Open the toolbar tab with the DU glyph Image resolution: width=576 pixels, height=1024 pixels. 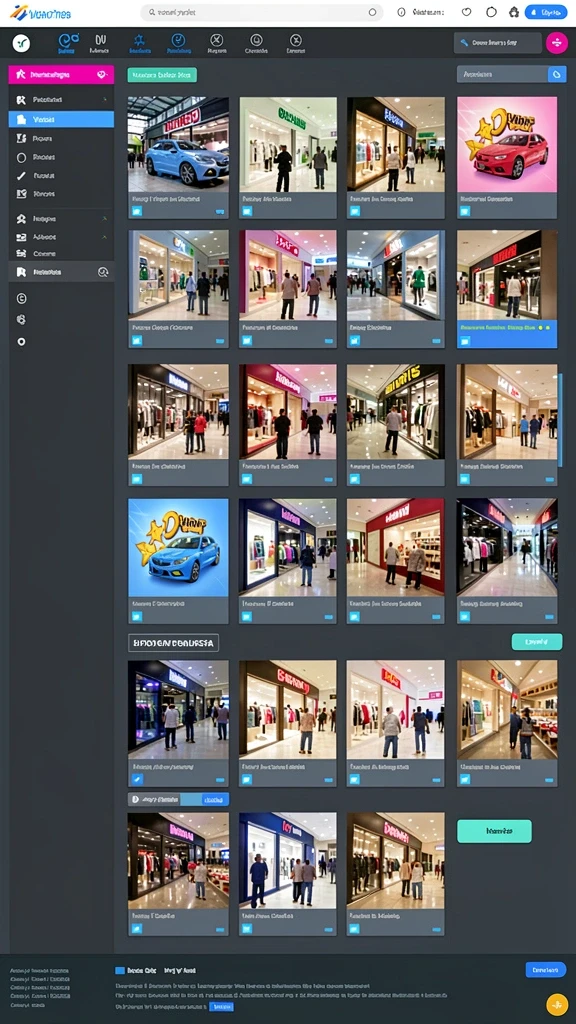coord(99,43)
